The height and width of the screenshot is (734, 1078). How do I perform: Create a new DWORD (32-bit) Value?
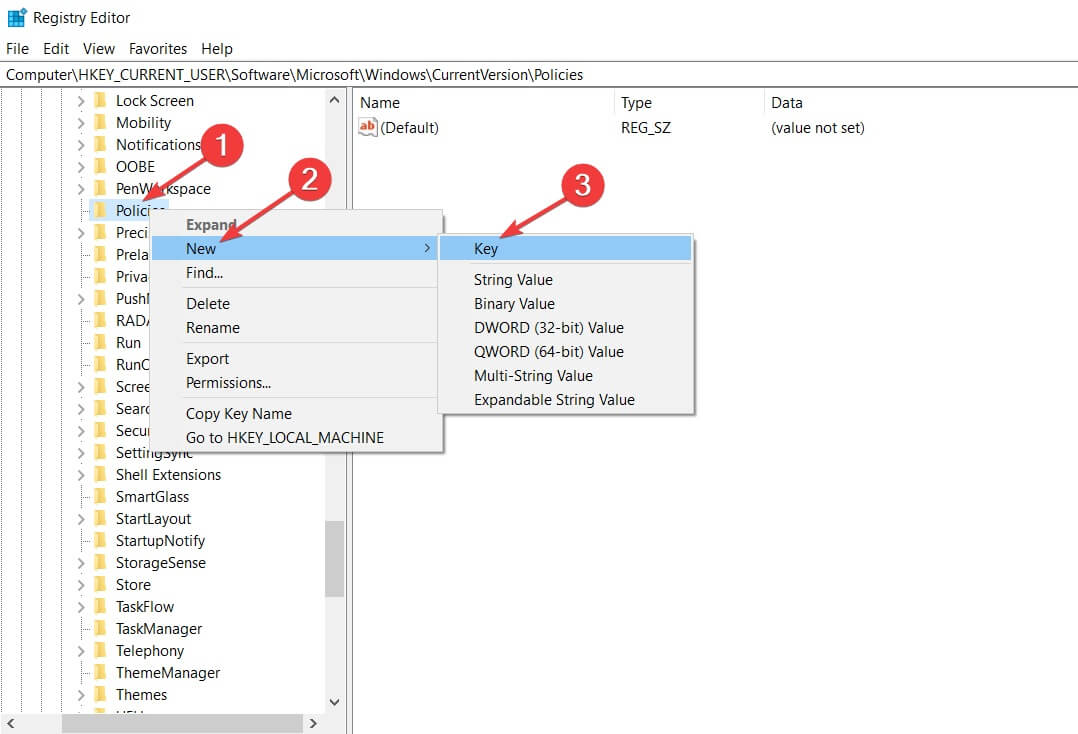565,328
